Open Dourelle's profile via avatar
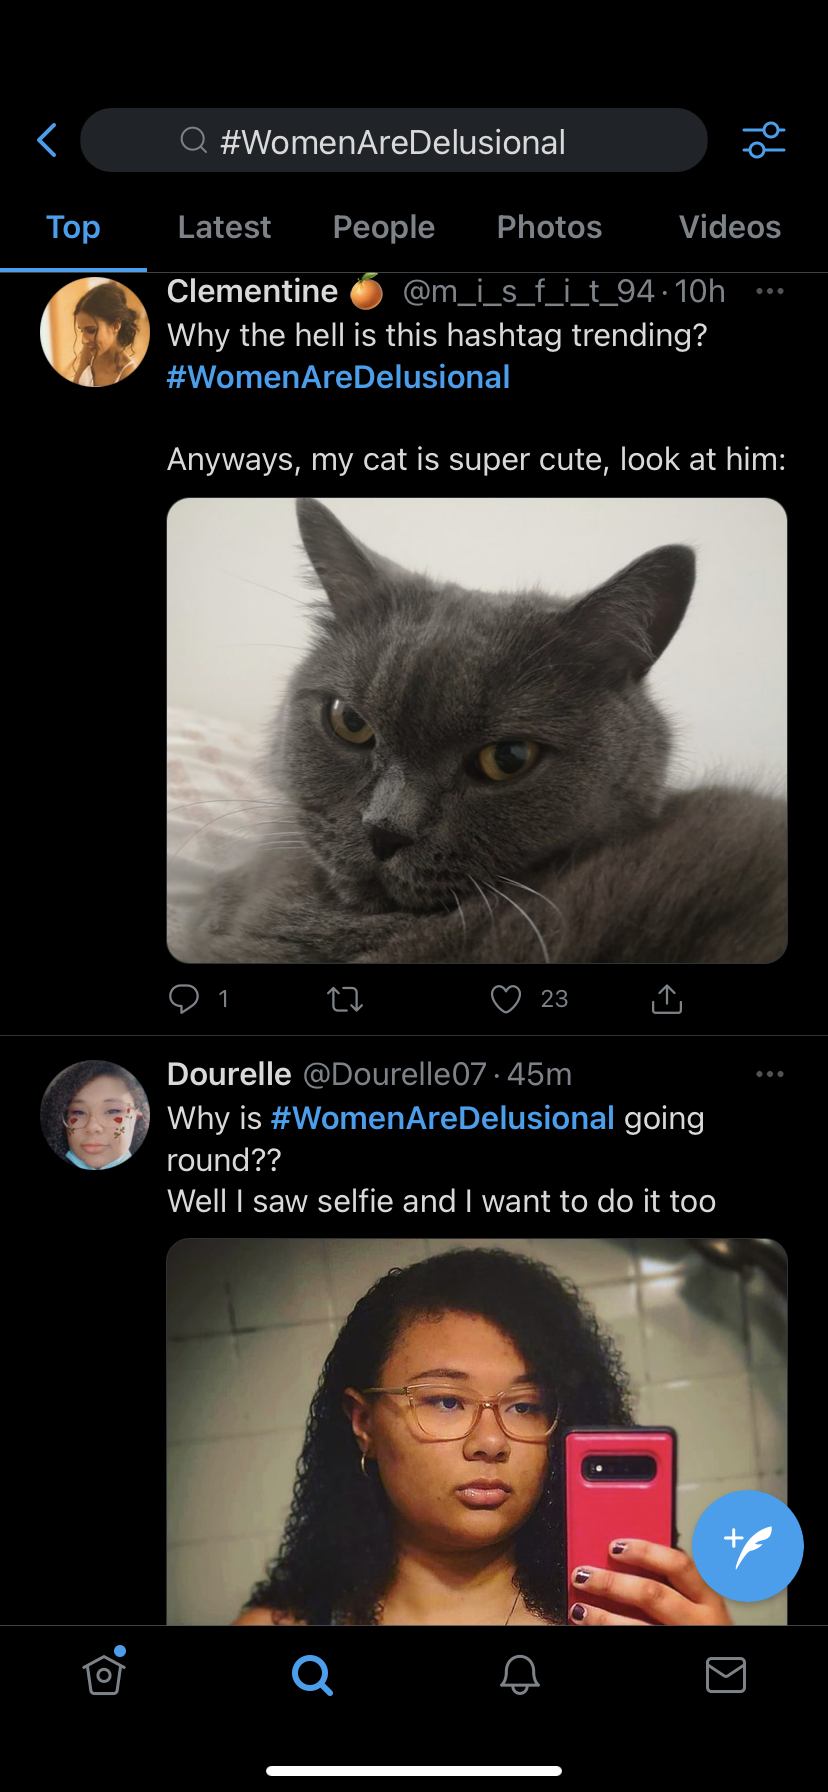 tap(95, 1115)
